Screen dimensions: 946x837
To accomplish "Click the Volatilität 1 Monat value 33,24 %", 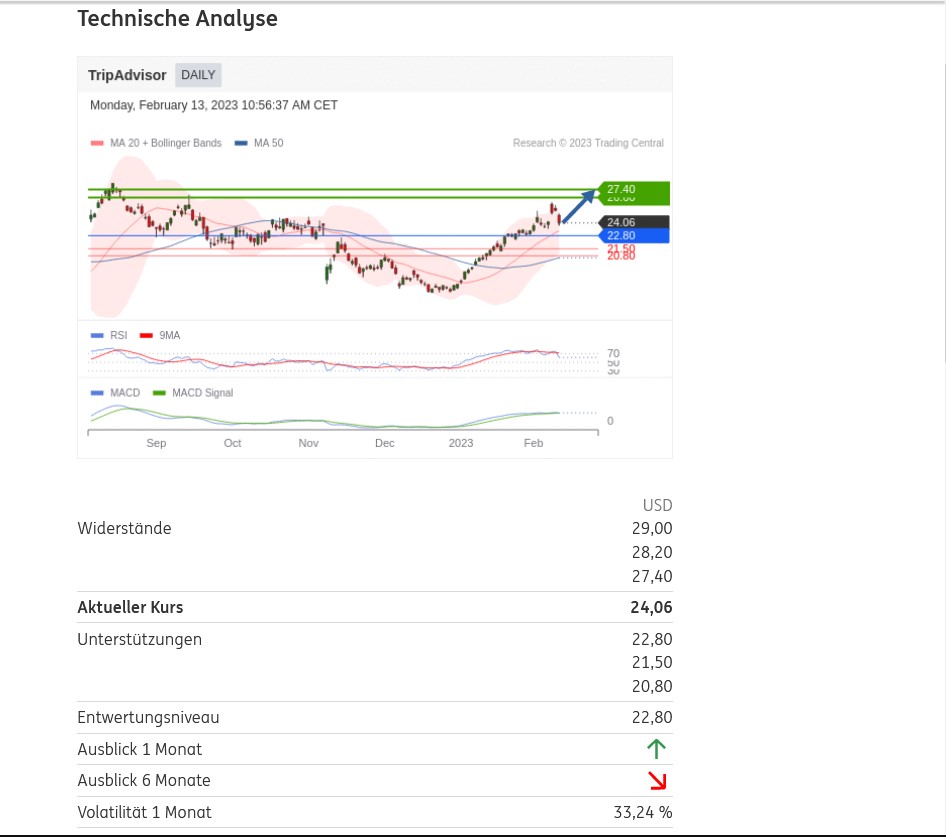I will tap(642, 812).
